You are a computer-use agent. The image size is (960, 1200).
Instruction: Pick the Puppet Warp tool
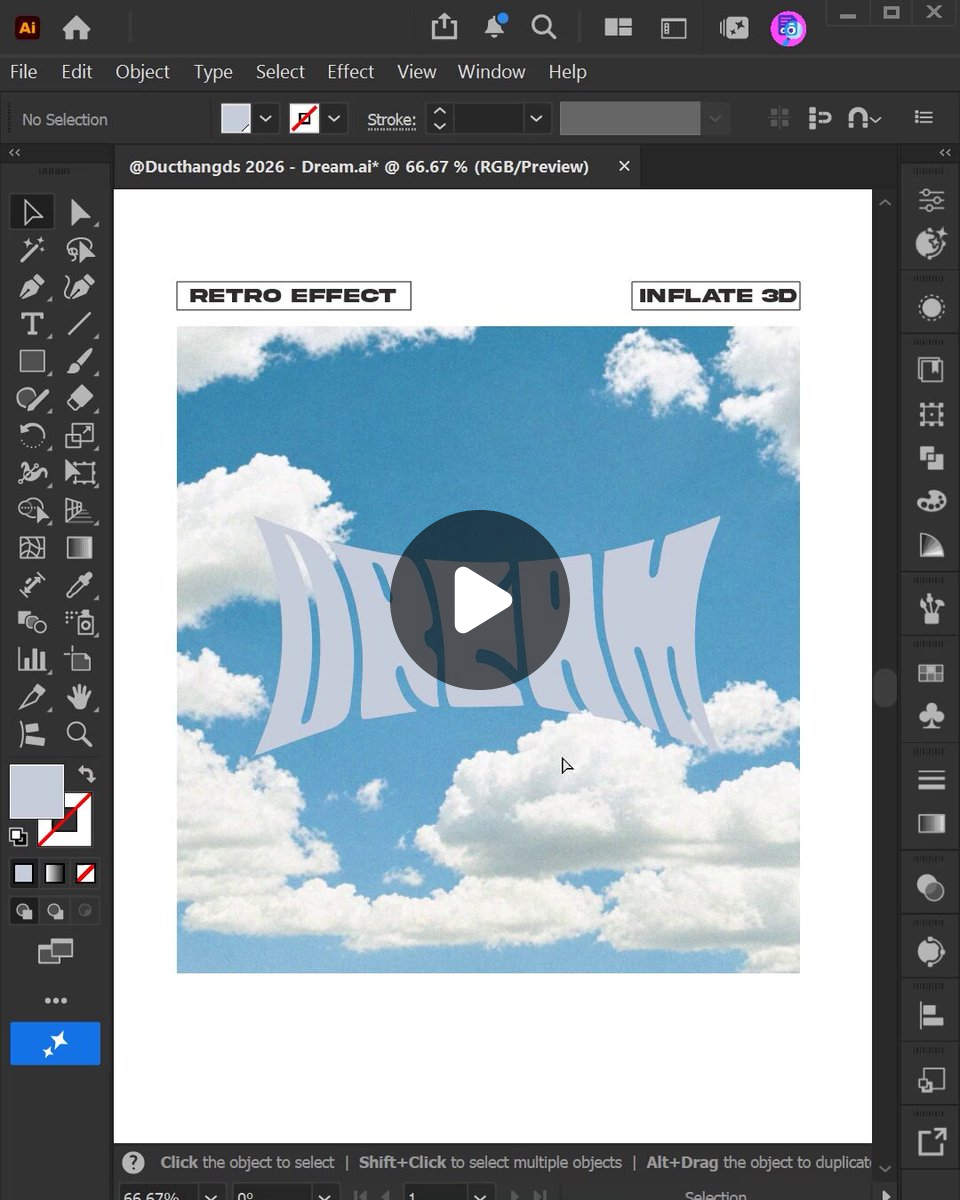tap(32, 472)
